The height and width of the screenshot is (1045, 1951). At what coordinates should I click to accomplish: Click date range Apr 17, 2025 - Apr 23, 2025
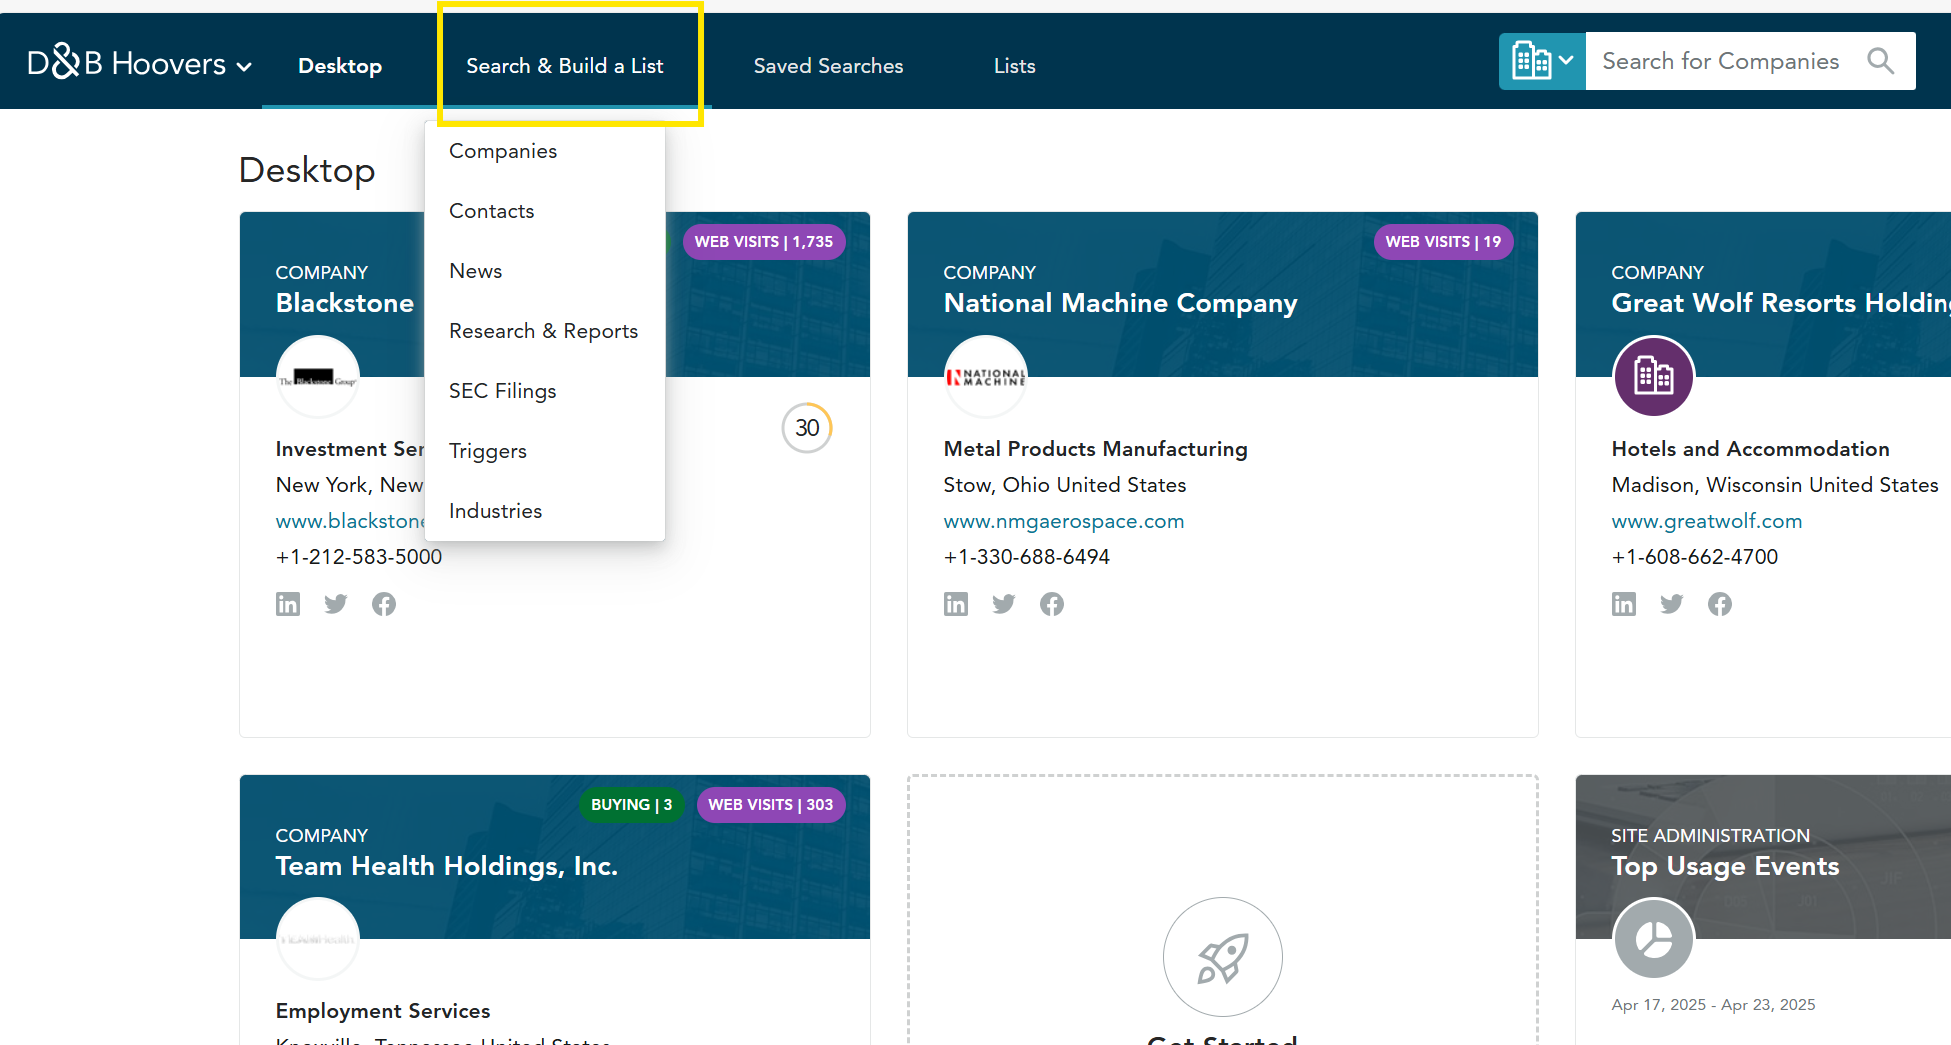click(1713, 1005)
